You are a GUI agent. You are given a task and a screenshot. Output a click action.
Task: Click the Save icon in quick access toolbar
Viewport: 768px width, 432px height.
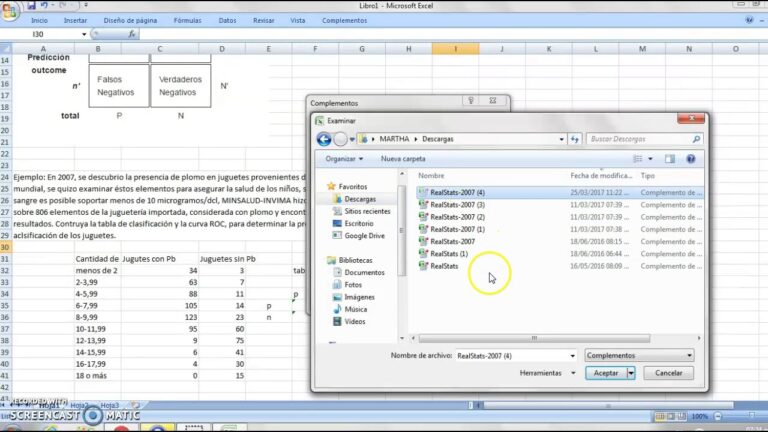click(31, 5)
